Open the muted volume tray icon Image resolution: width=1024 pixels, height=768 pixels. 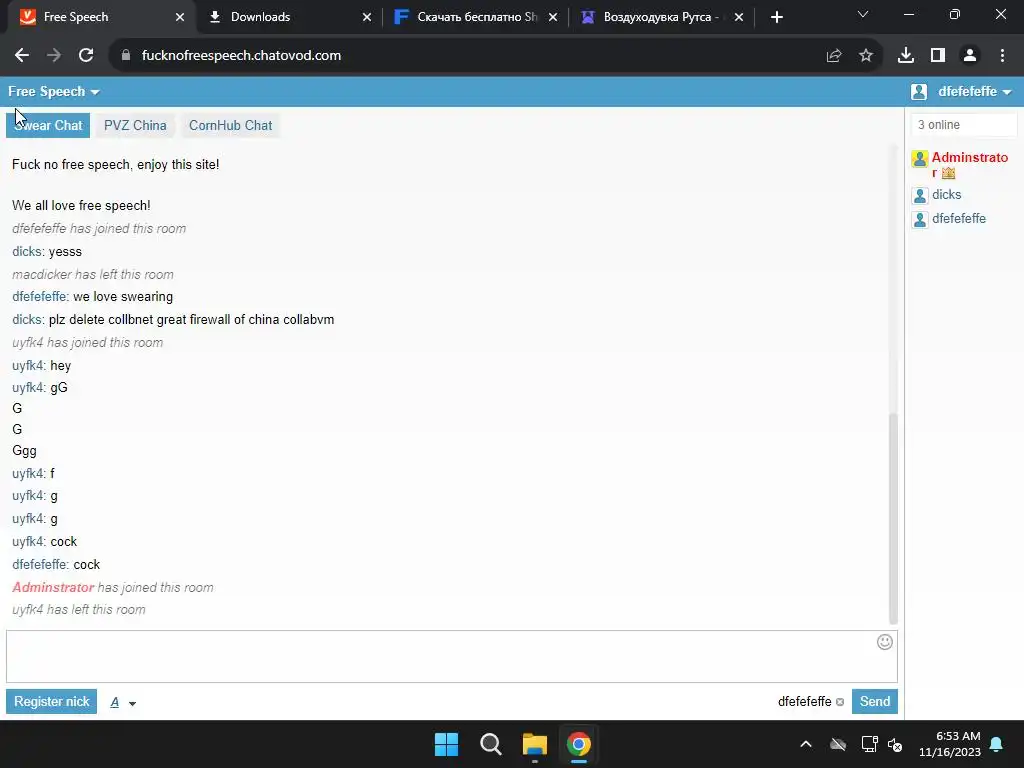[895, 744]
